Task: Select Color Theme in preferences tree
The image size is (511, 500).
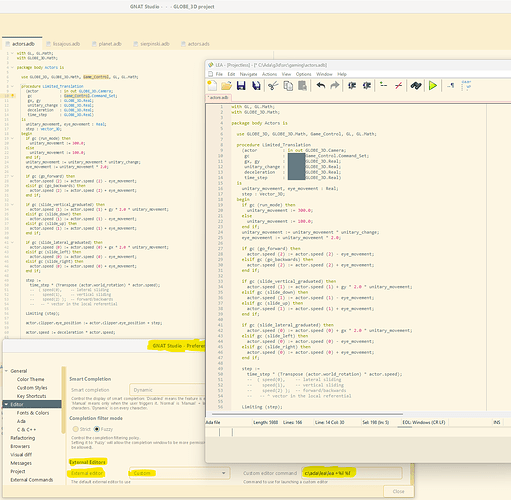Action: [x=30, y=379]
